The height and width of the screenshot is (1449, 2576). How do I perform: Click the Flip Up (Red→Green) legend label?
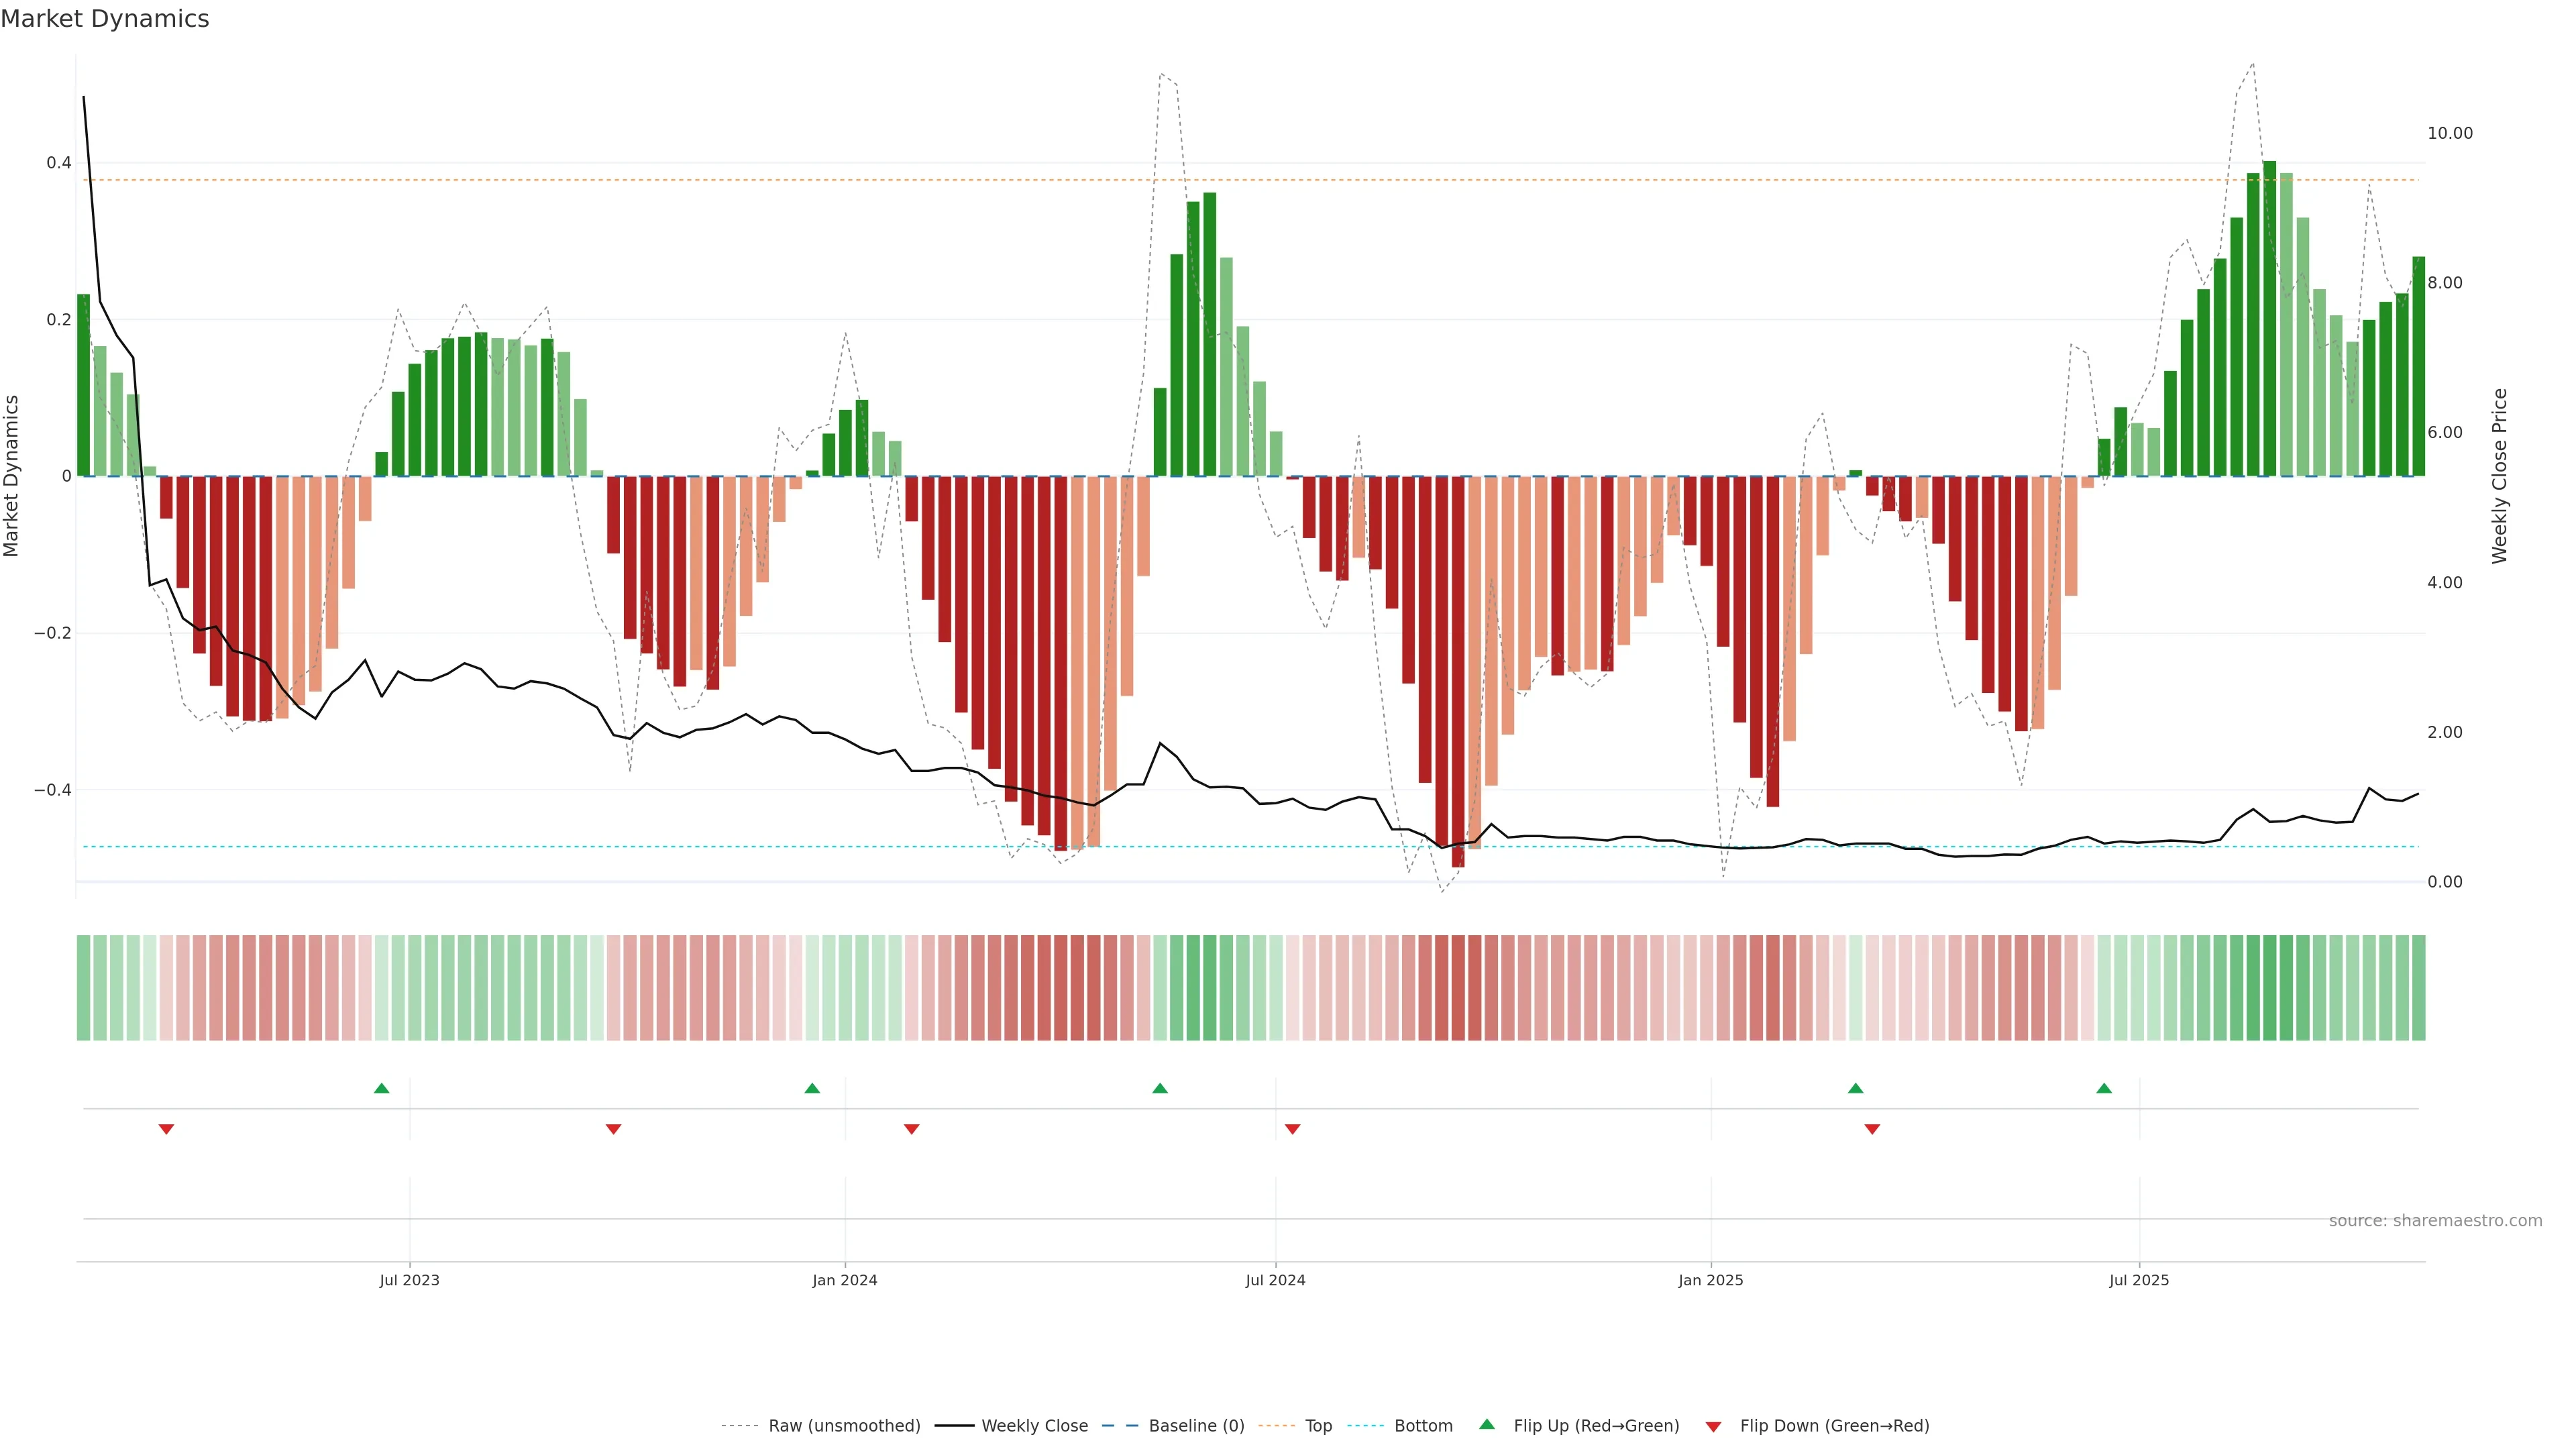tap(1596, 1426)
